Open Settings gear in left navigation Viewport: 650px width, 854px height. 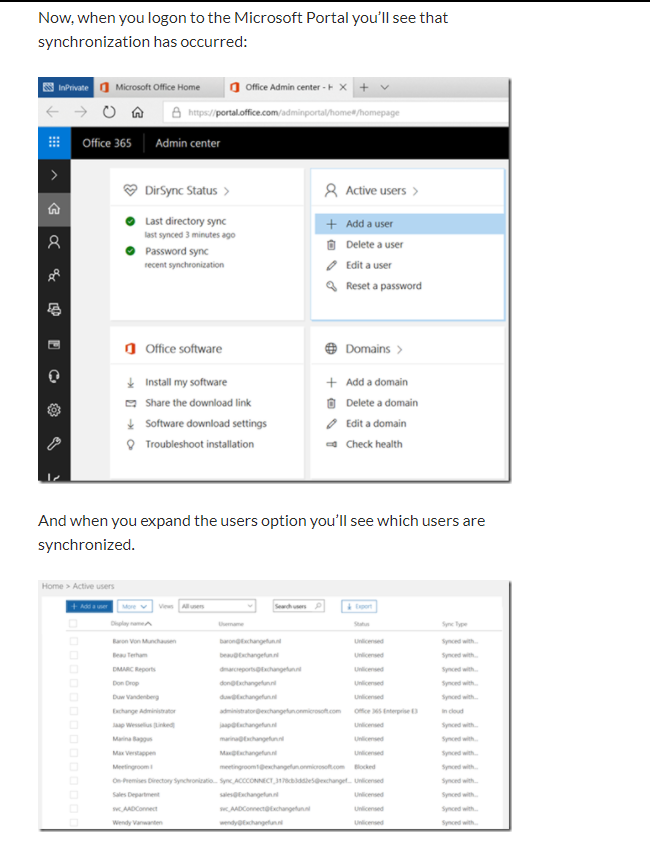click(54, 410)
